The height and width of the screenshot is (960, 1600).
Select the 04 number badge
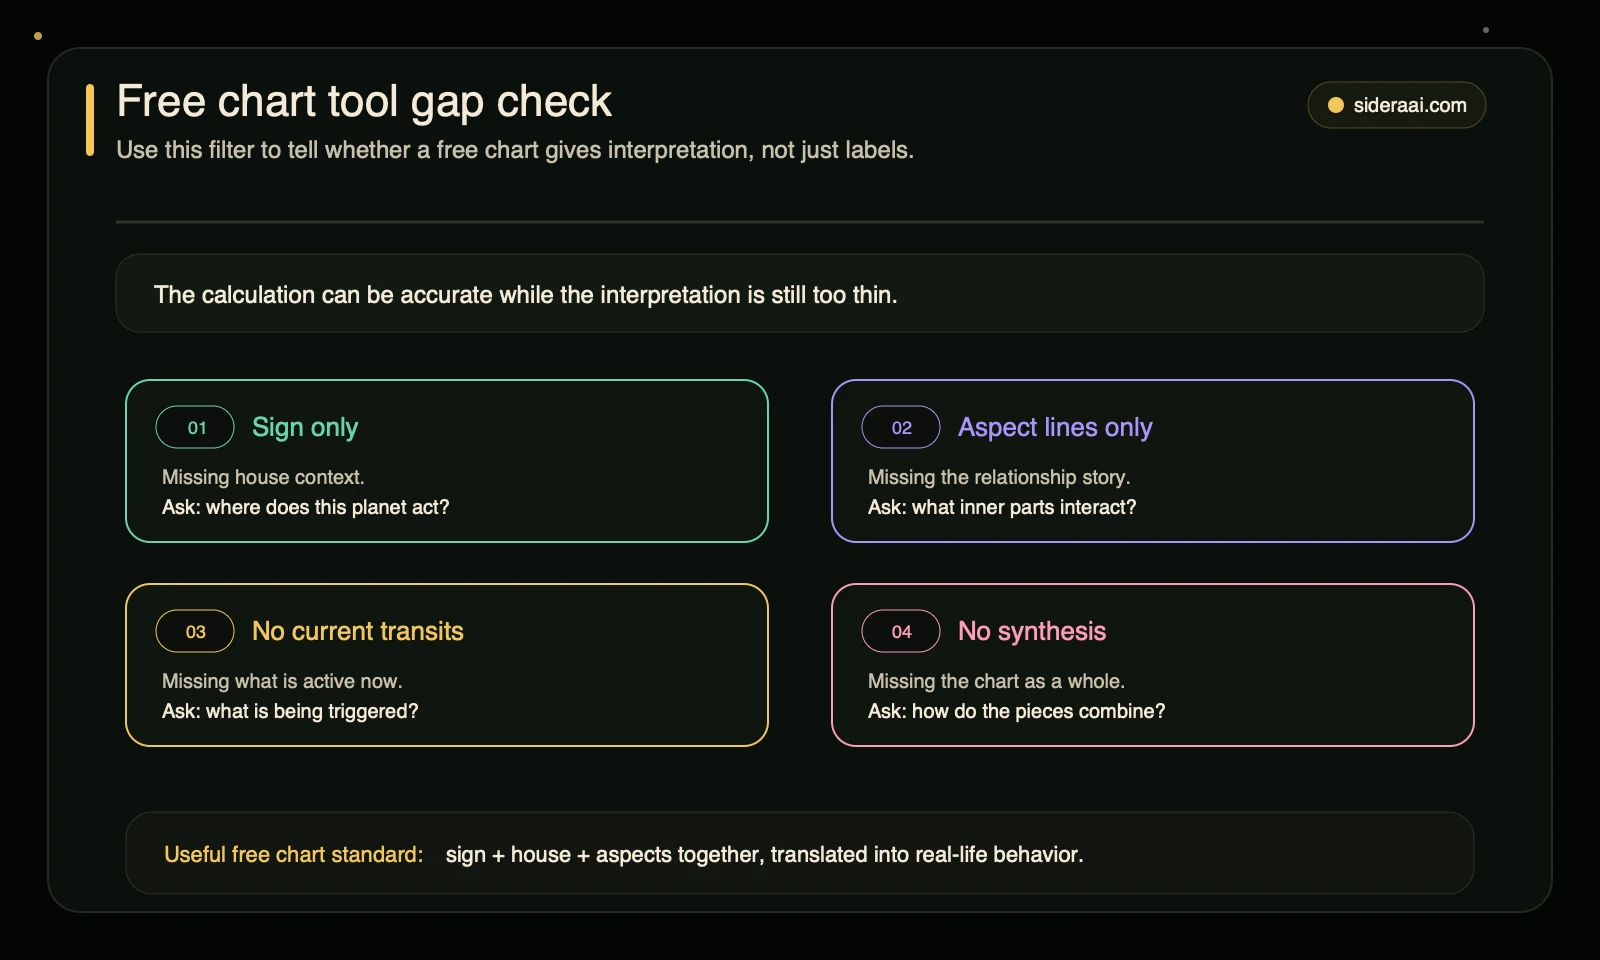(x=901, y=632)
